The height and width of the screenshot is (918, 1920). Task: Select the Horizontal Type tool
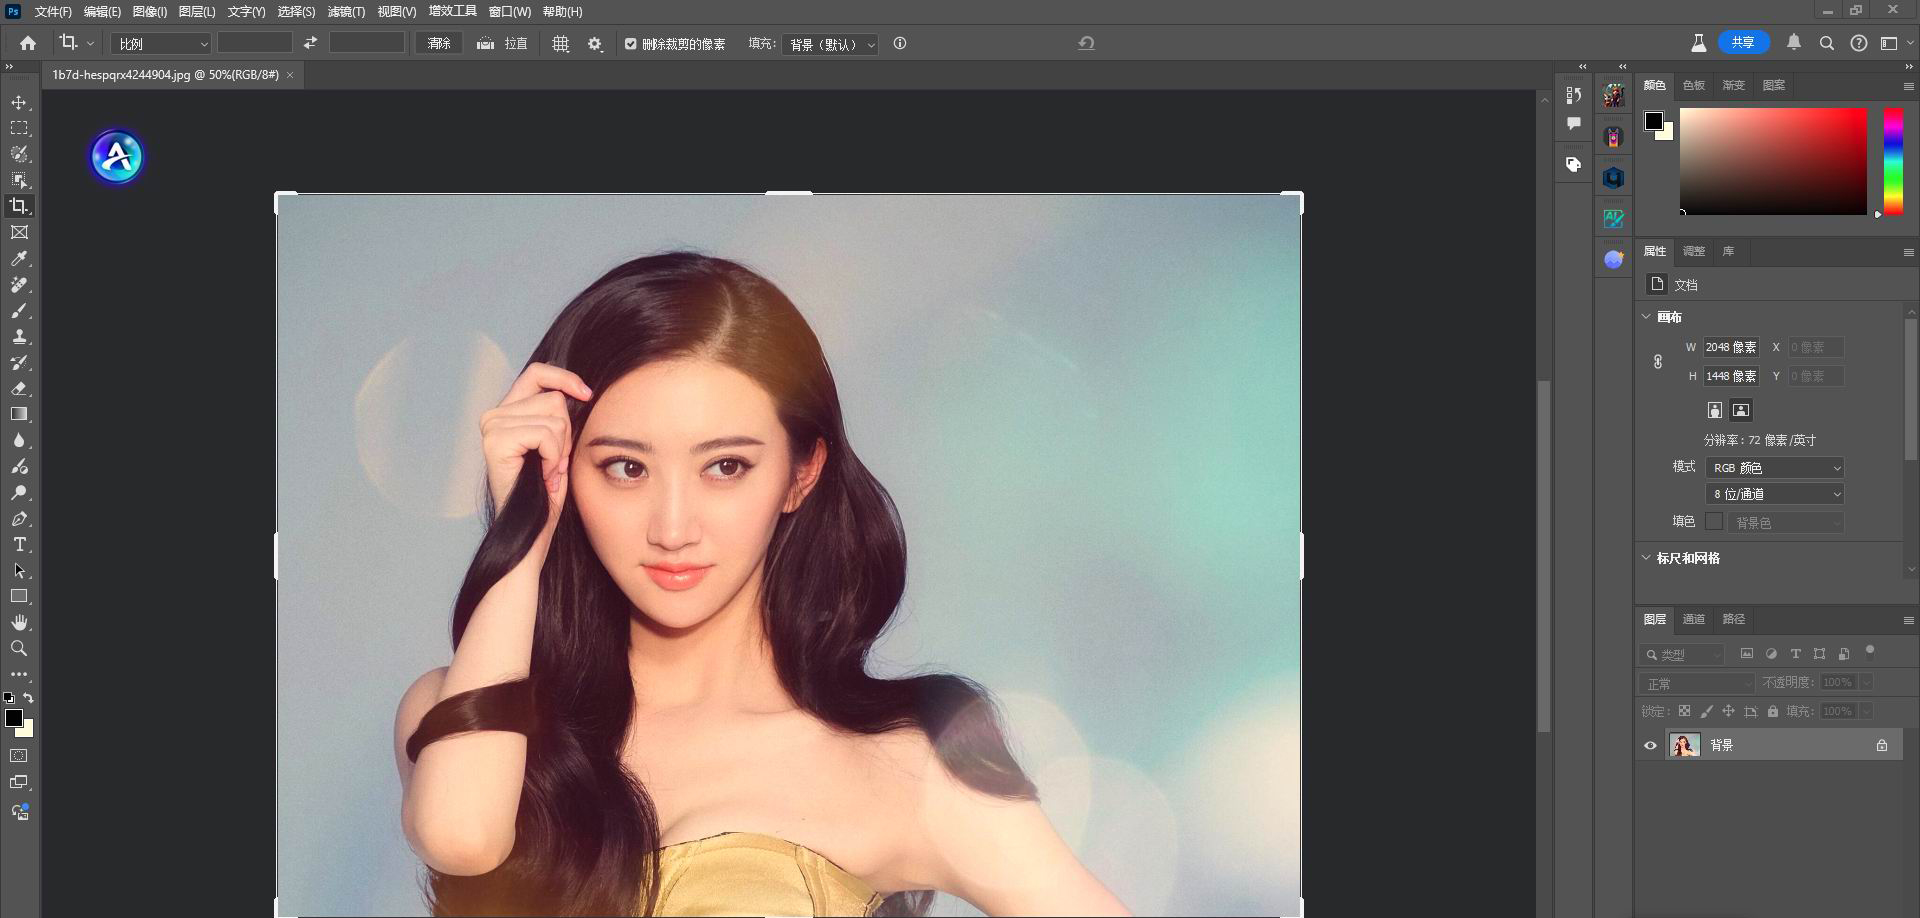click(x=19, y=545)
